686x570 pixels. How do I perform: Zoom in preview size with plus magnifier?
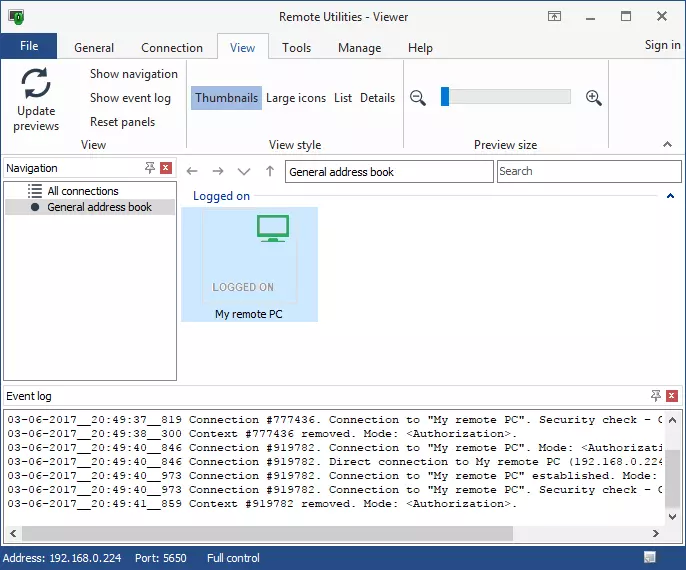pyautogui.click(x=594, y=97)
